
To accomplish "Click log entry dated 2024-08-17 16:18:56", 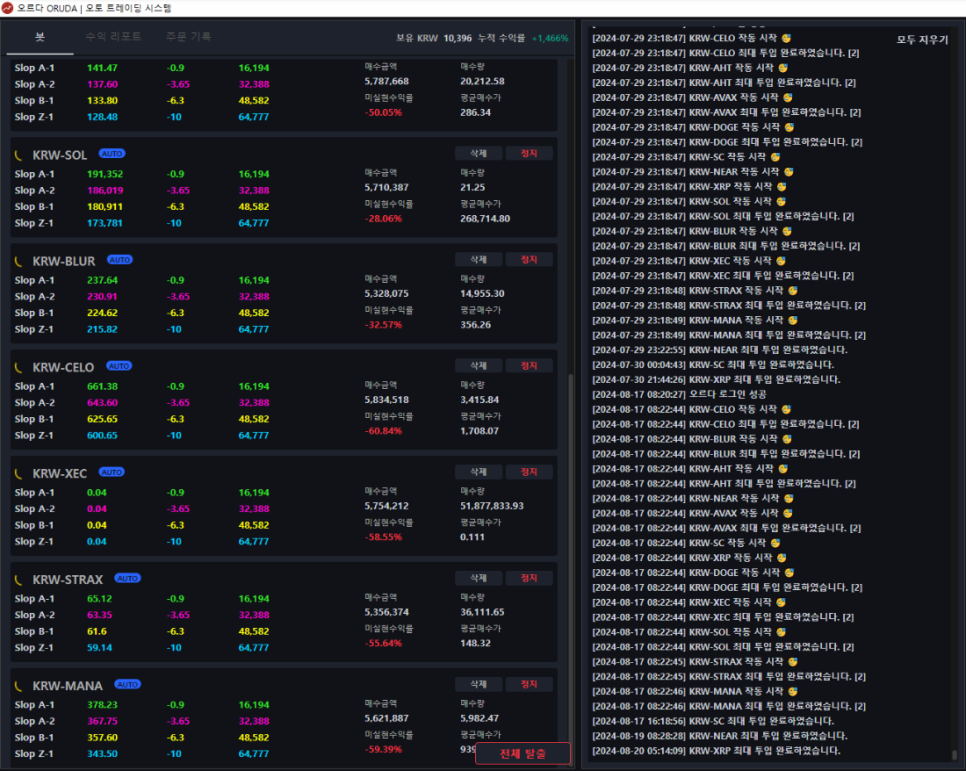I will [713, 721].
